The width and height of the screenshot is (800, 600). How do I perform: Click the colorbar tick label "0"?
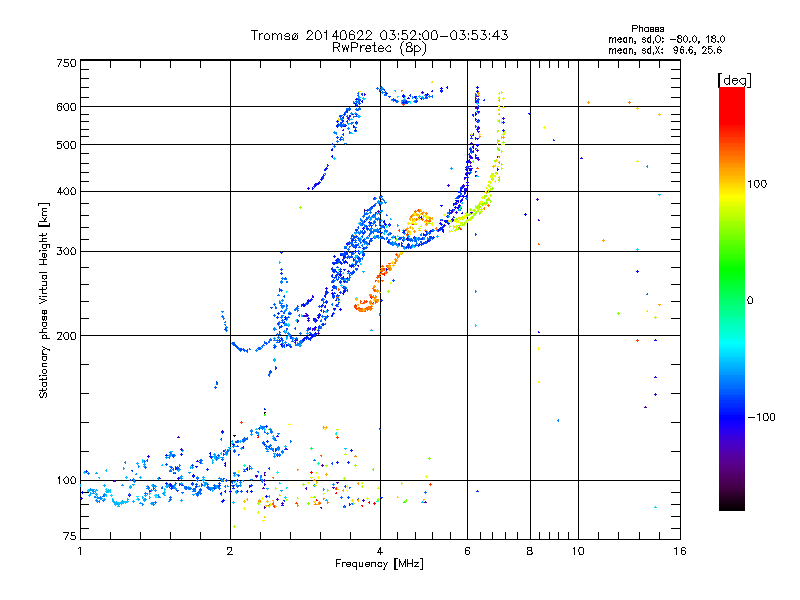[x=750, y=300]
